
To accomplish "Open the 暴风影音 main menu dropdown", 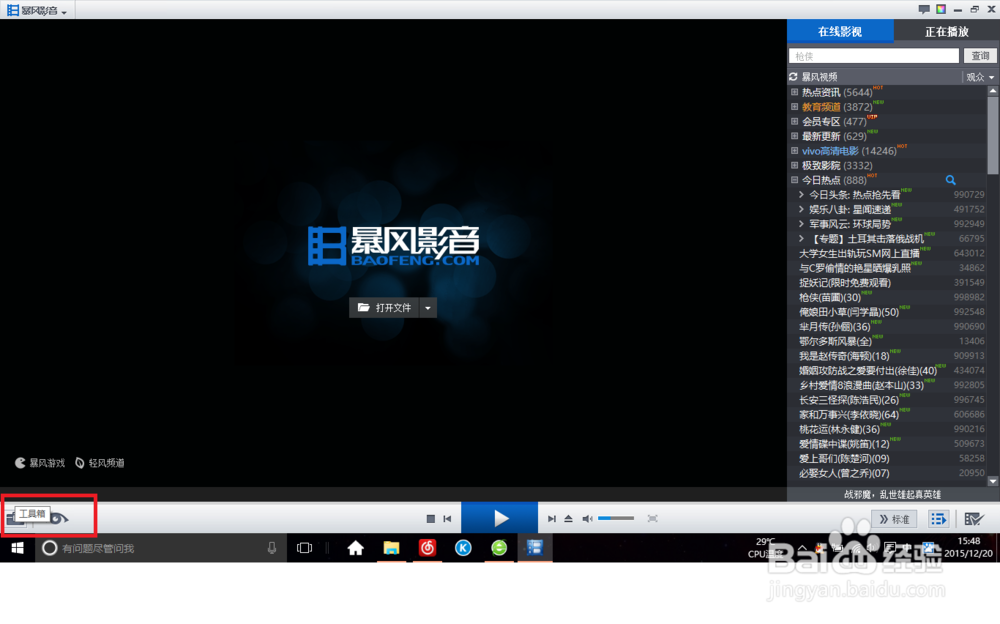I will [37, 10].
